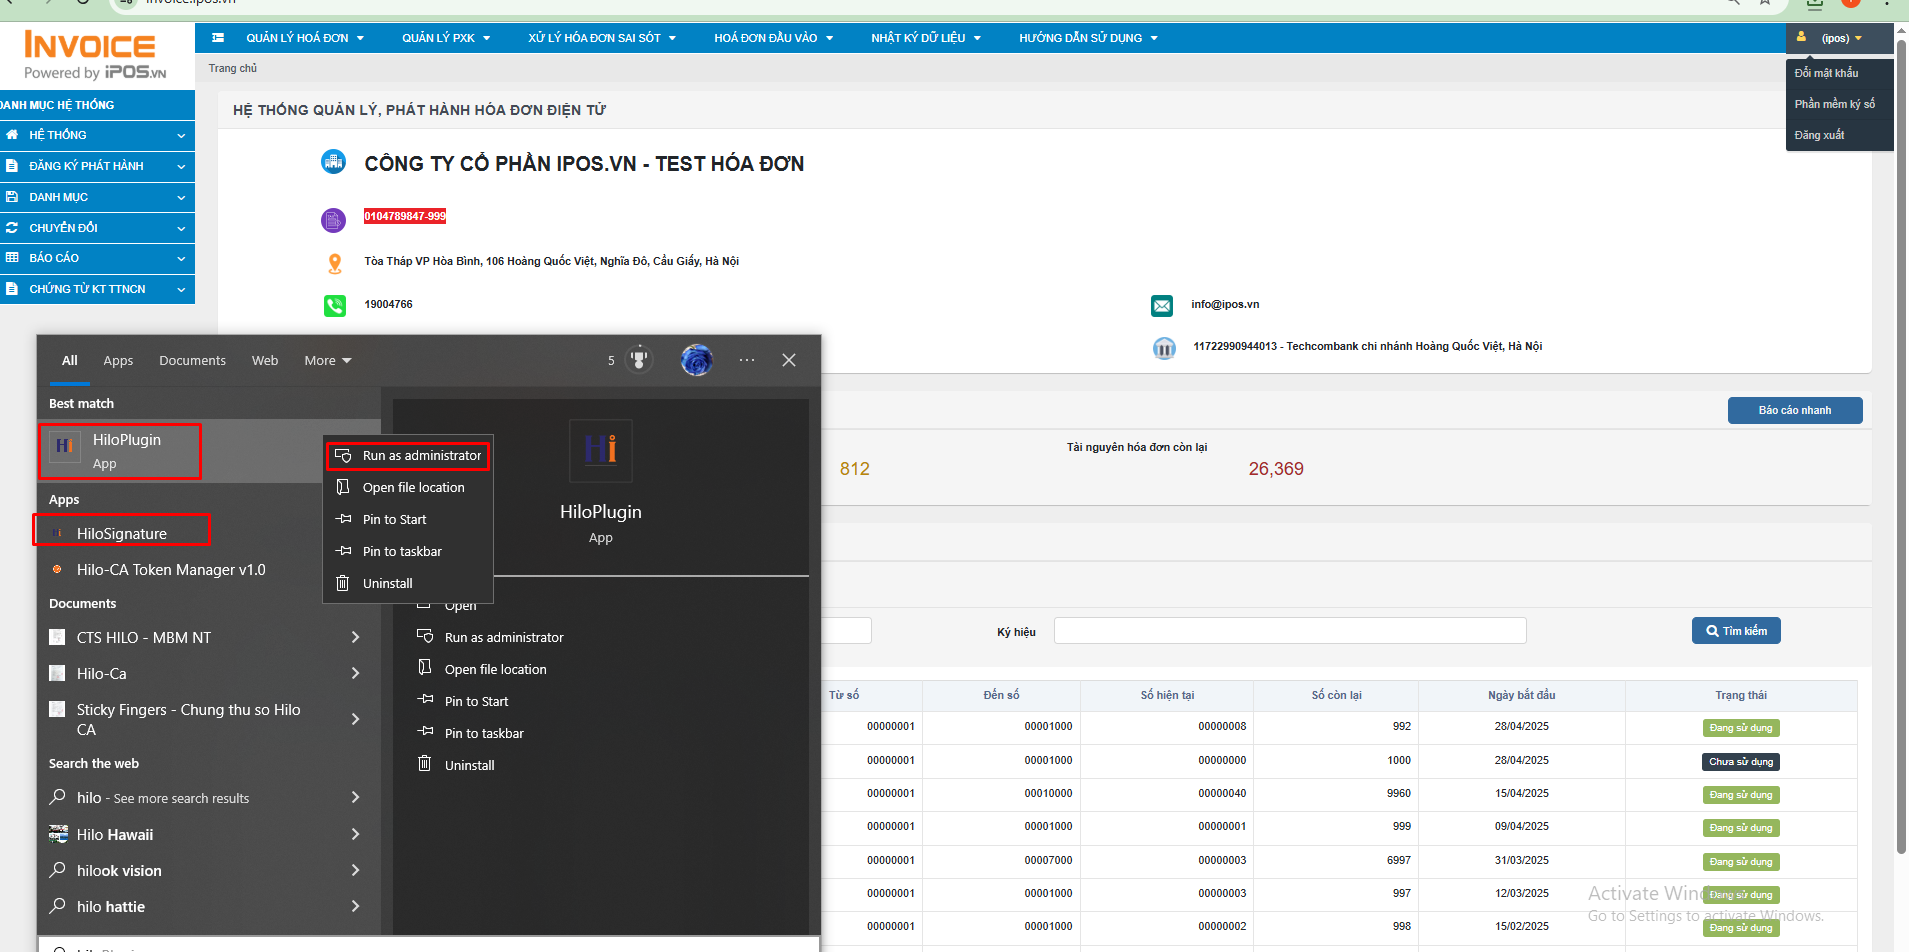Click the hamburger menu icon in top navigation
1909x952 pixels.
tap(218, 38)
